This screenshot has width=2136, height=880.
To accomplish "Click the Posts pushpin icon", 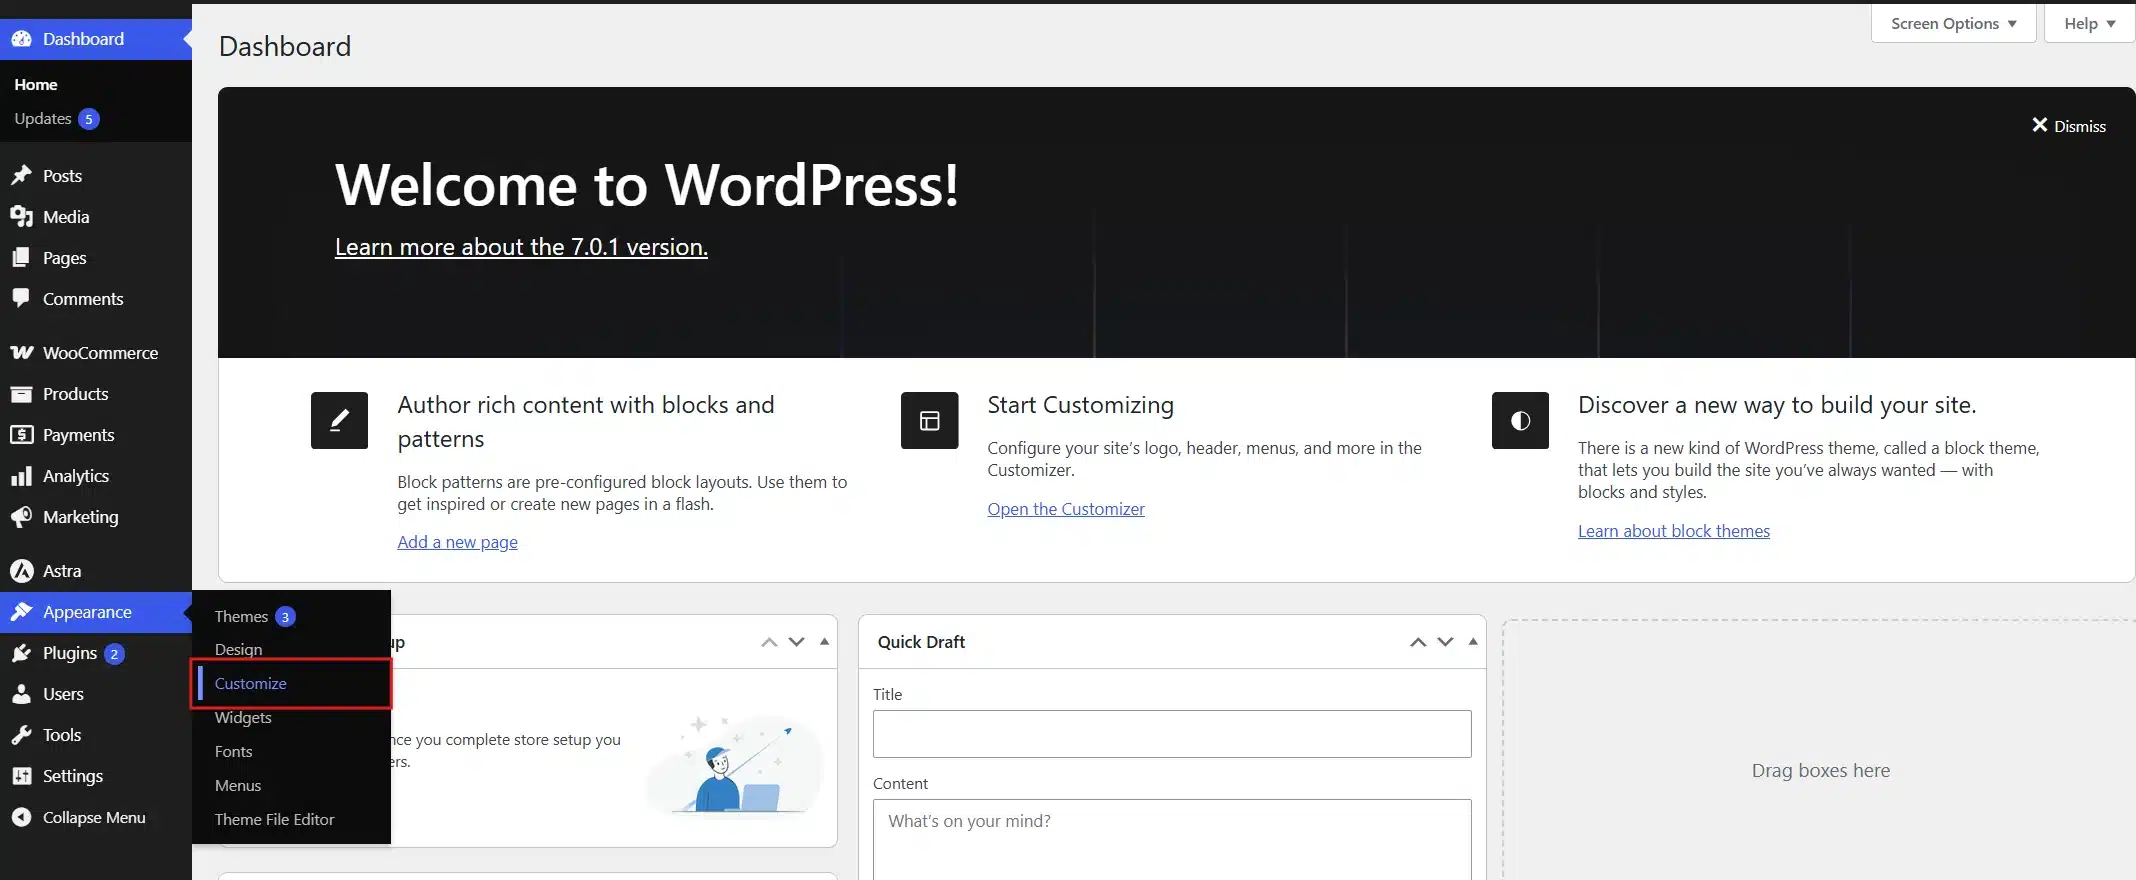I will click(22, 176).
